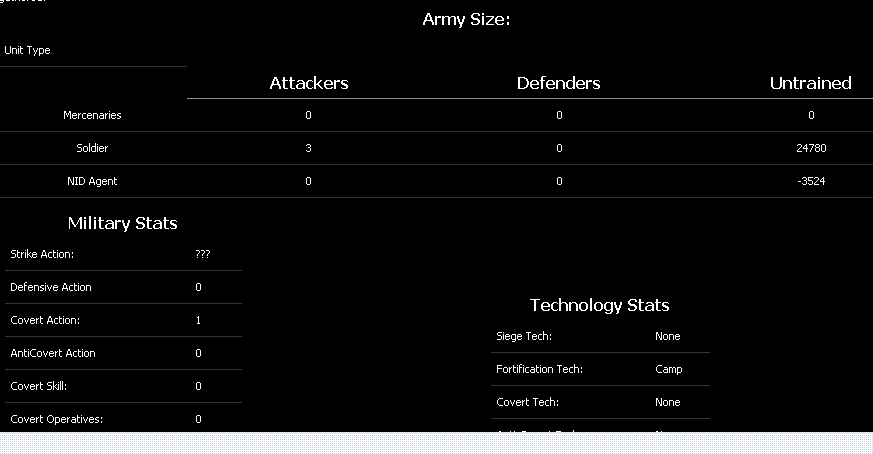Select the Unit Type label

[27, 50]
